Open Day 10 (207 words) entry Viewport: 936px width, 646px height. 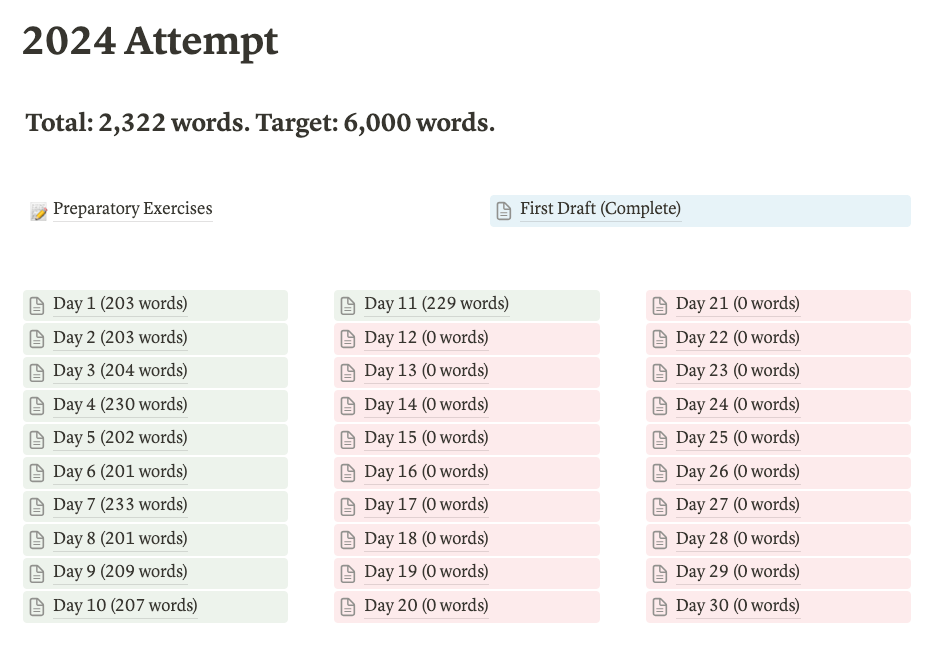click(x=125, y=606)
